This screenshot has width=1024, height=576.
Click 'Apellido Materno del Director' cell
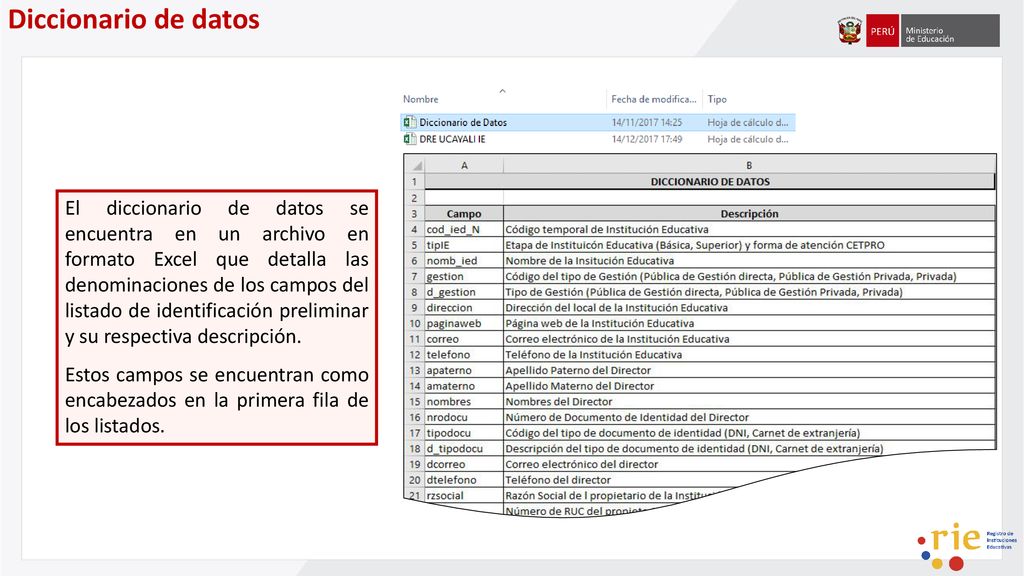749,386
